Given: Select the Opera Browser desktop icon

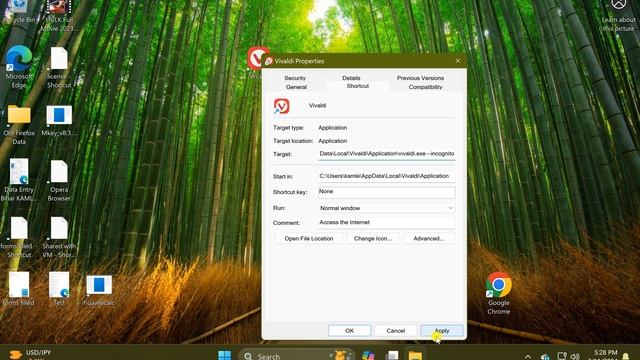Looking at the screenshot, I should click(59, 181).
